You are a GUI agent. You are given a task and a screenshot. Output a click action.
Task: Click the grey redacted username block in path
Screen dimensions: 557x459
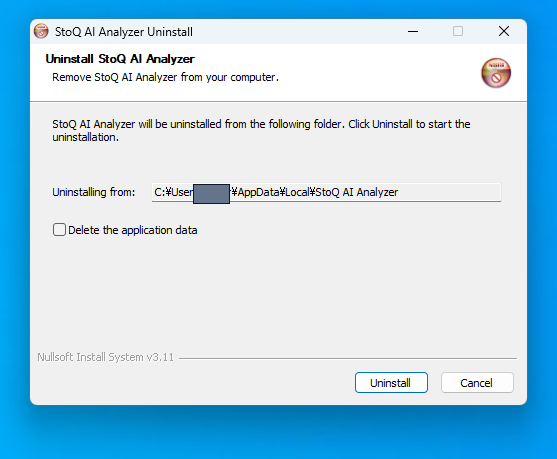point(211,194)
